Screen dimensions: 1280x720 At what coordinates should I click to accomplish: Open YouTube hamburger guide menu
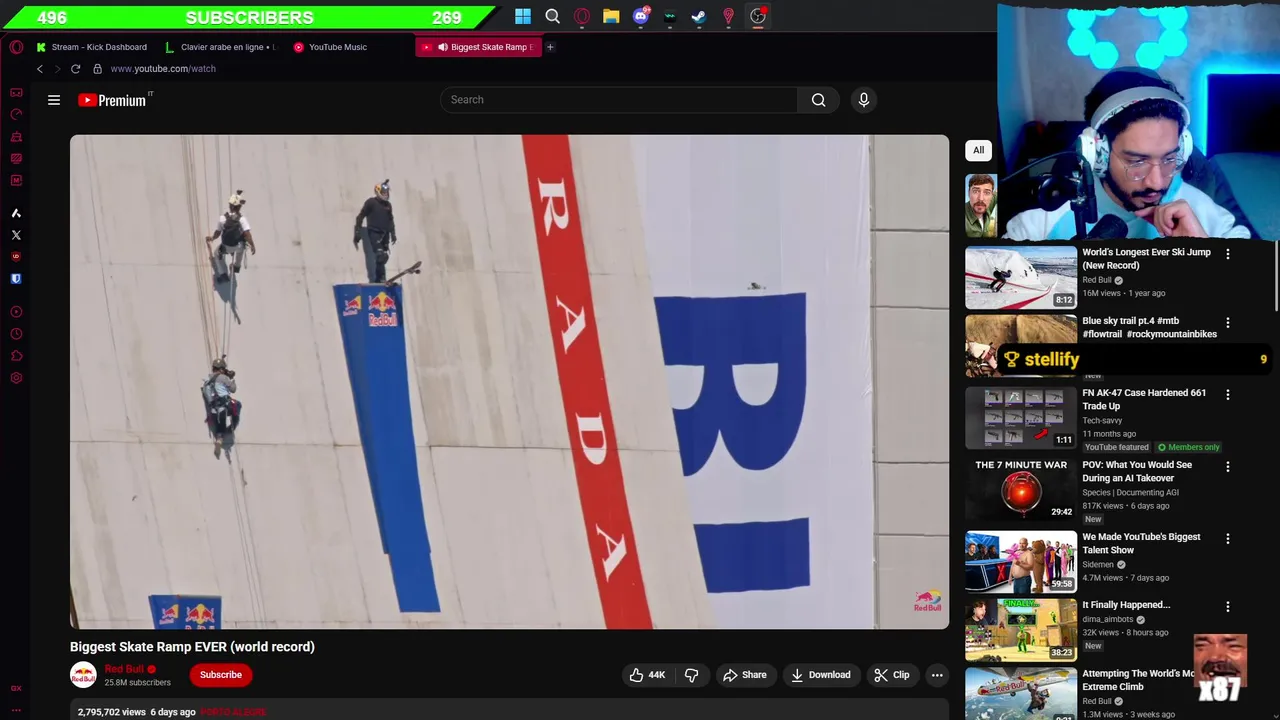pos(54,100)
